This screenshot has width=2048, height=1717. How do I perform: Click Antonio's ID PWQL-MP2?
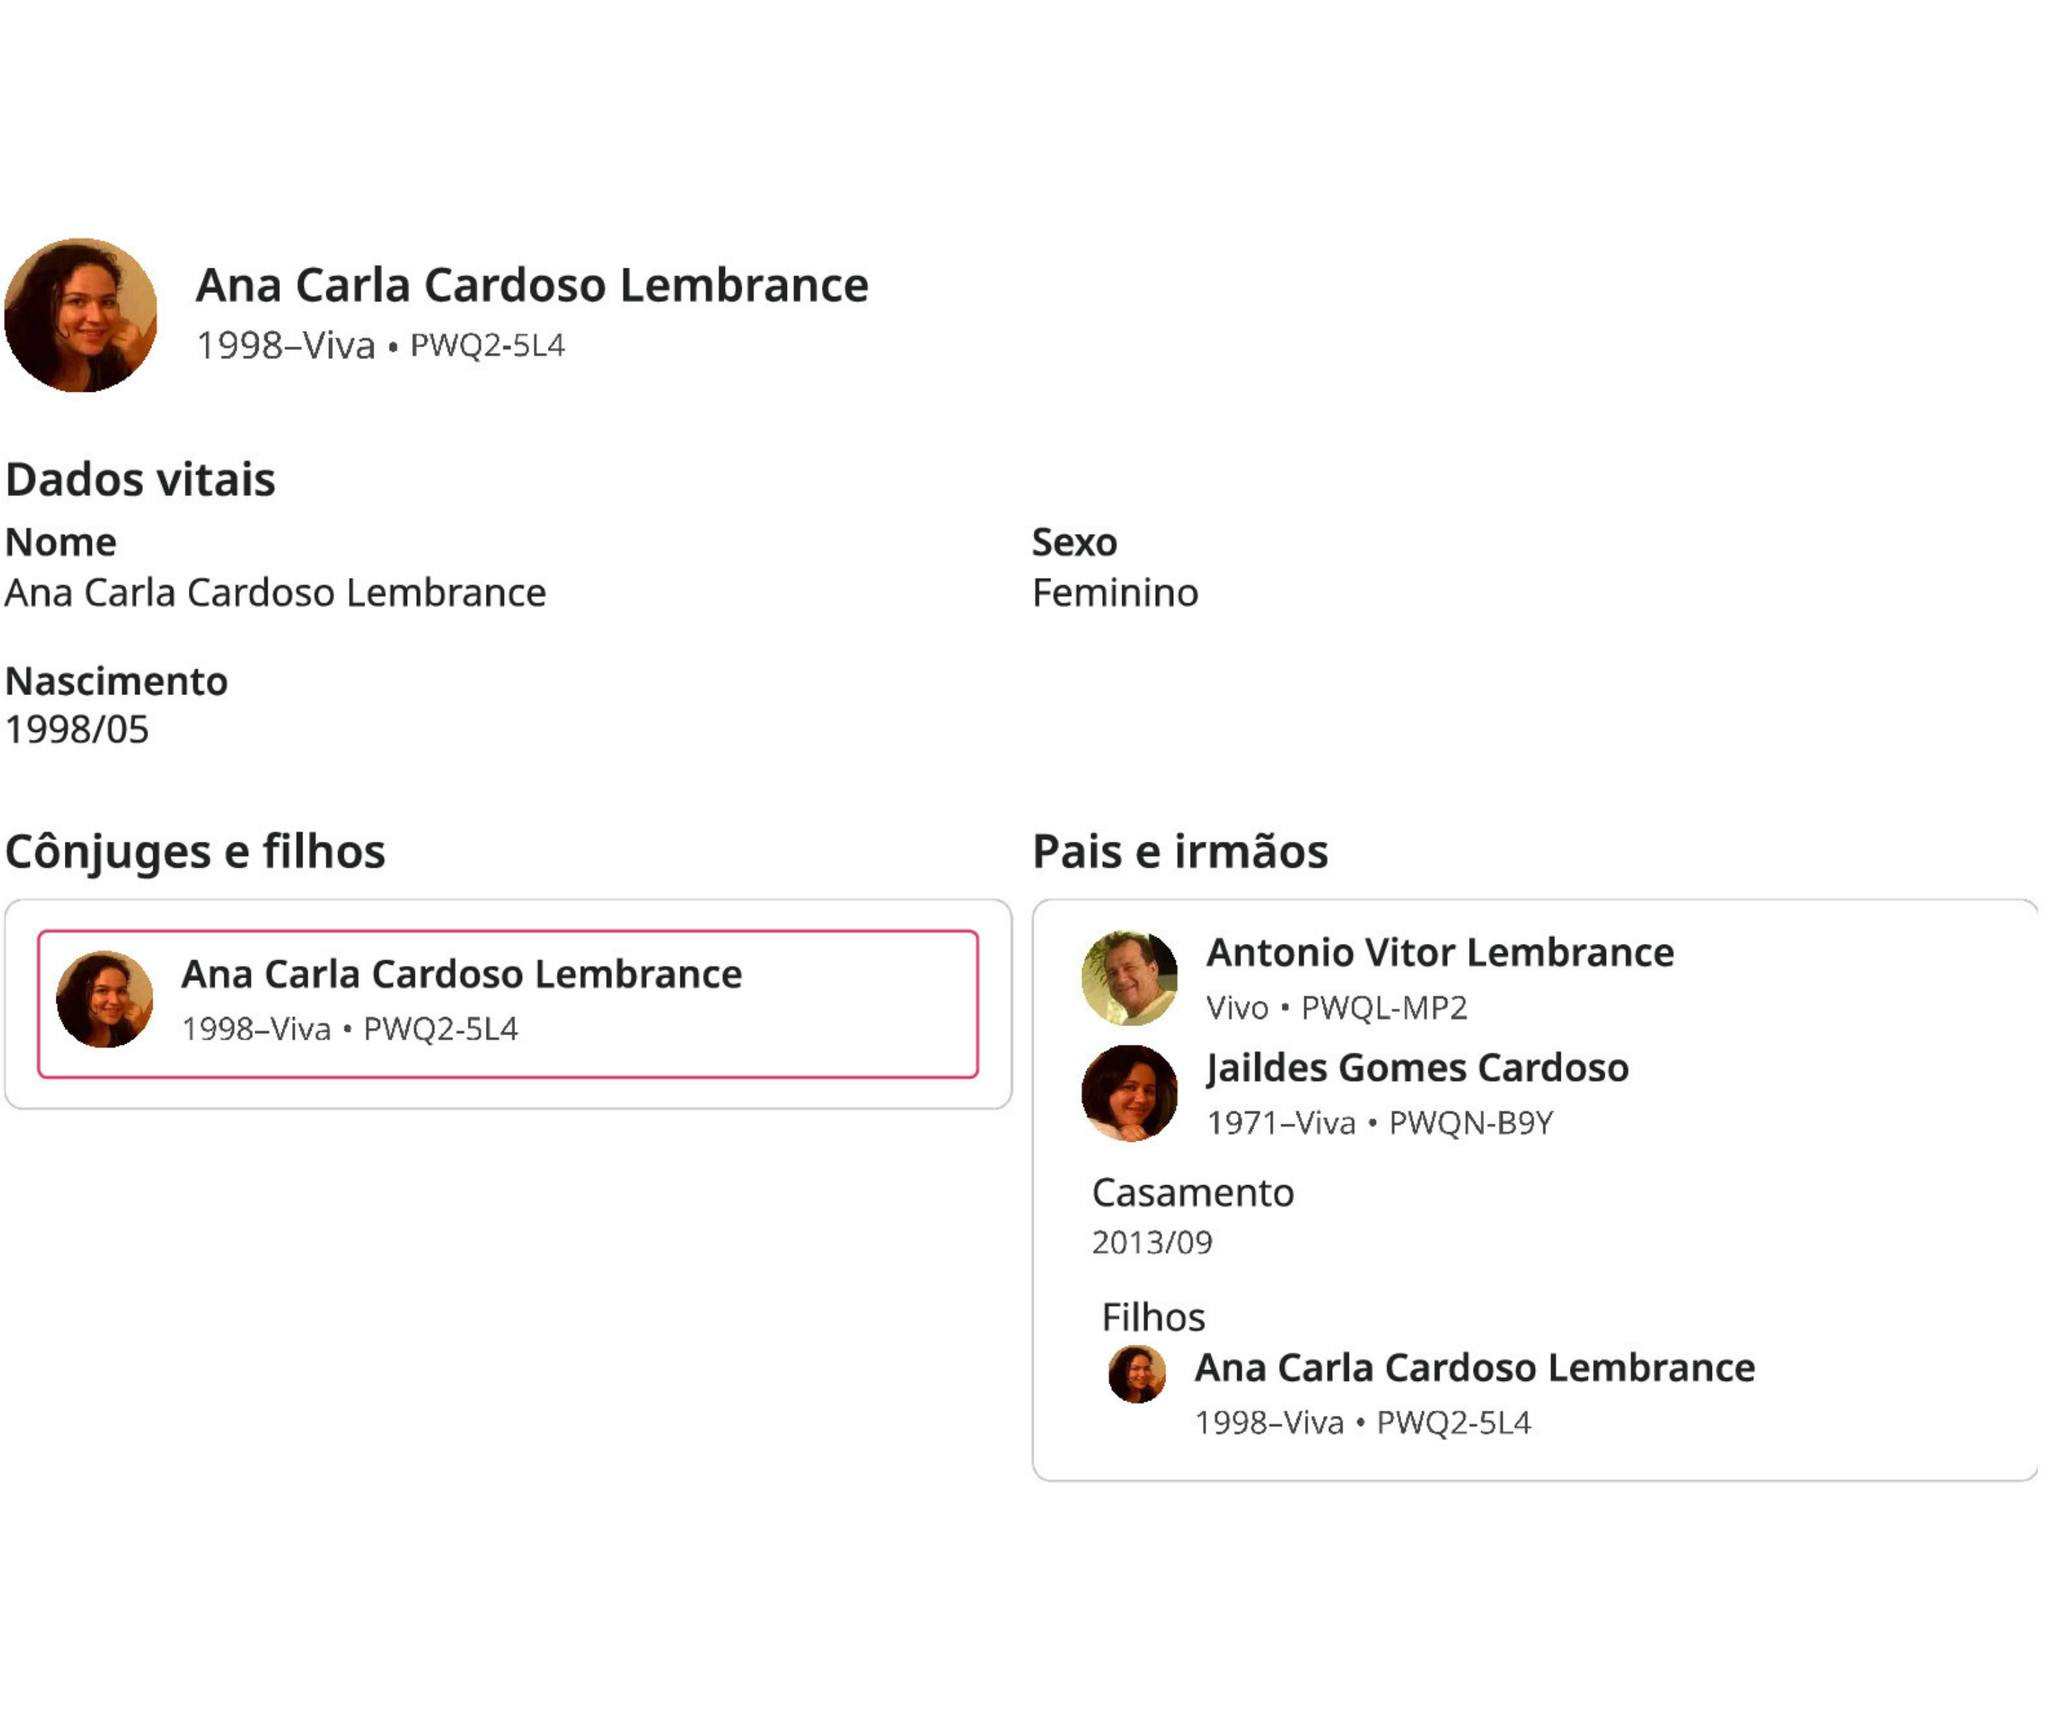(1383, 1007)
